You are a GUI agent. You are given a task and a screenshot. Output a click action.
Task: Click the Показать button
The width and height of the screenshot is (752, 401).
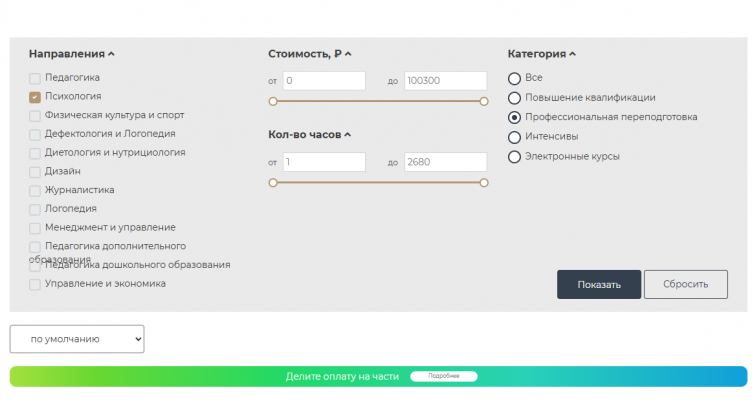pyautogui.click(x=598, y=284)
